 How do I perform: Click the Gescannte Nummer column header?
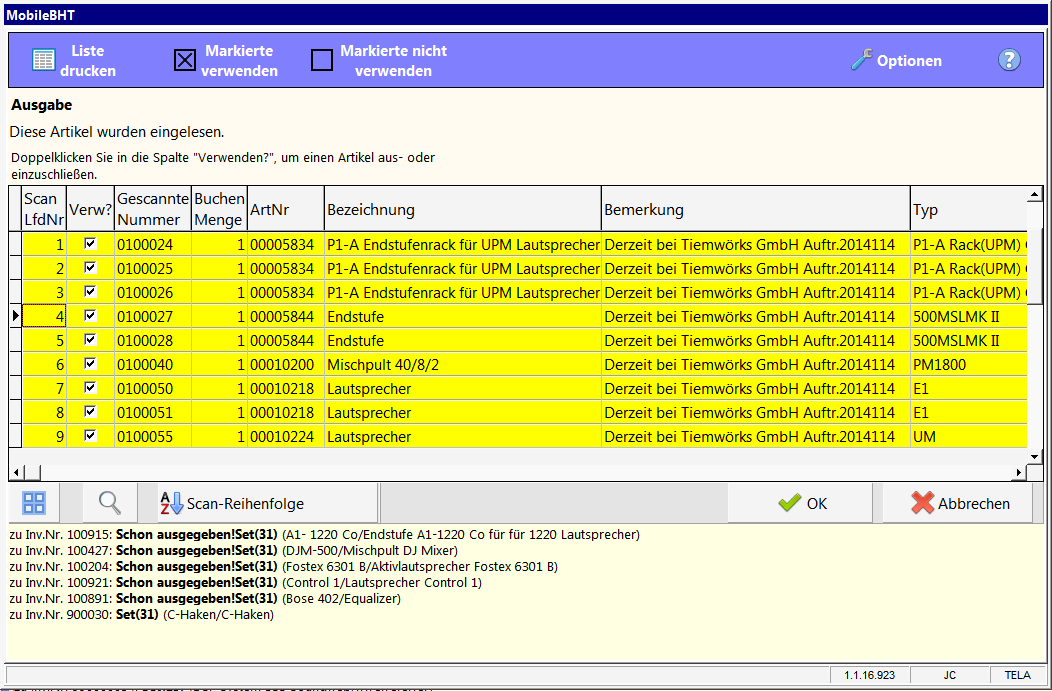pos(153,209)
